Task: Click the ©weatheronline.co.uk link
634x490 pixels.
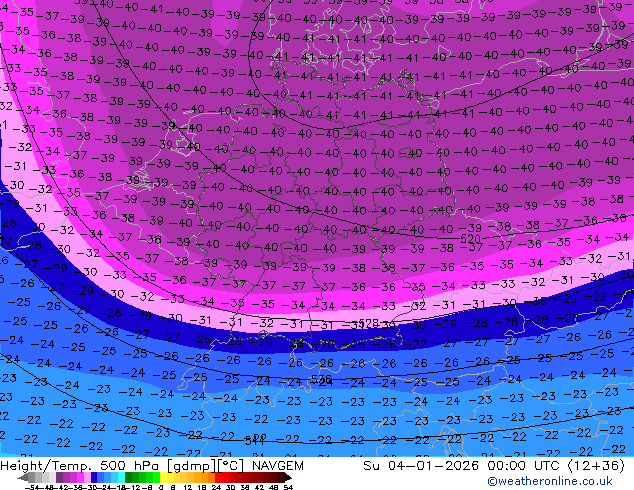Action: pyautogui.click(x=549, y=481)
